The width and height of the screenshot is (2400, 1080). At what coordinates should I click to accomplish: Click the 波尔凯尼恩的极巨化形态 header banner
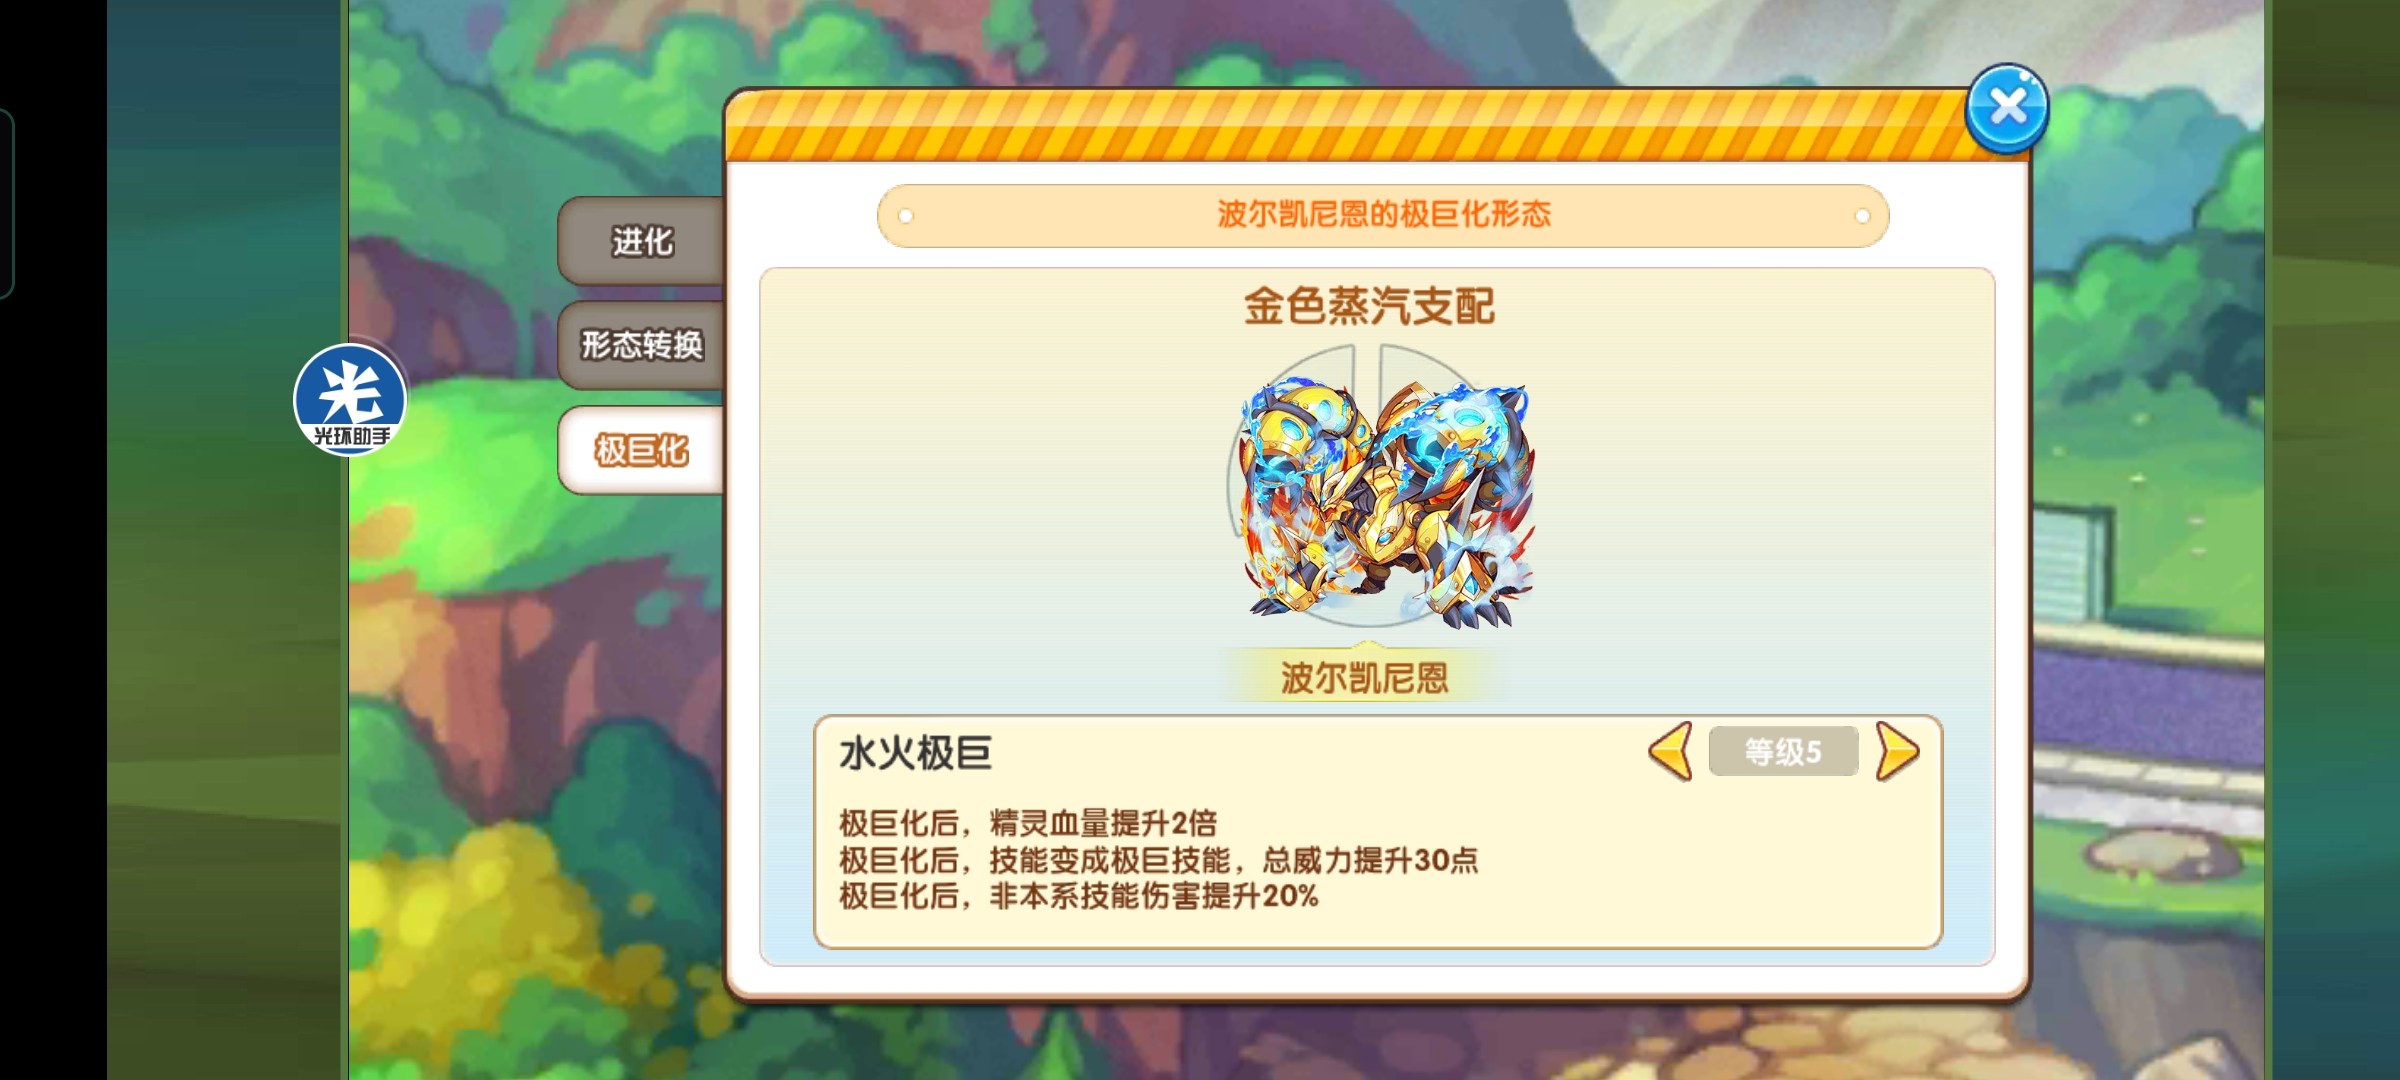(1383, 215)
